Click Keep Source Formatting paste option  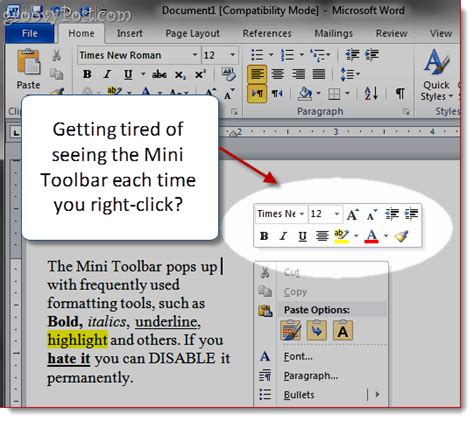click(290, 330)
